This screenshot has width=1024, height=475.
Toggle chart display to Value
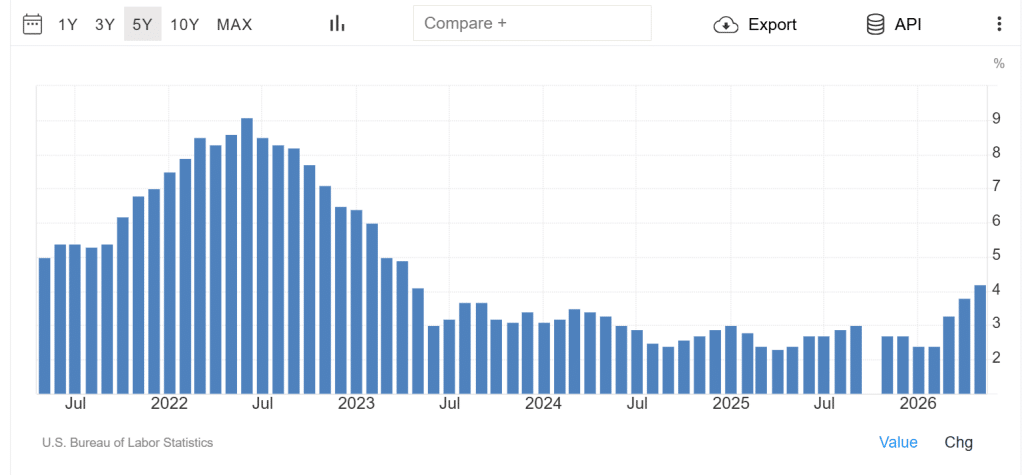(x=898, y=442)
